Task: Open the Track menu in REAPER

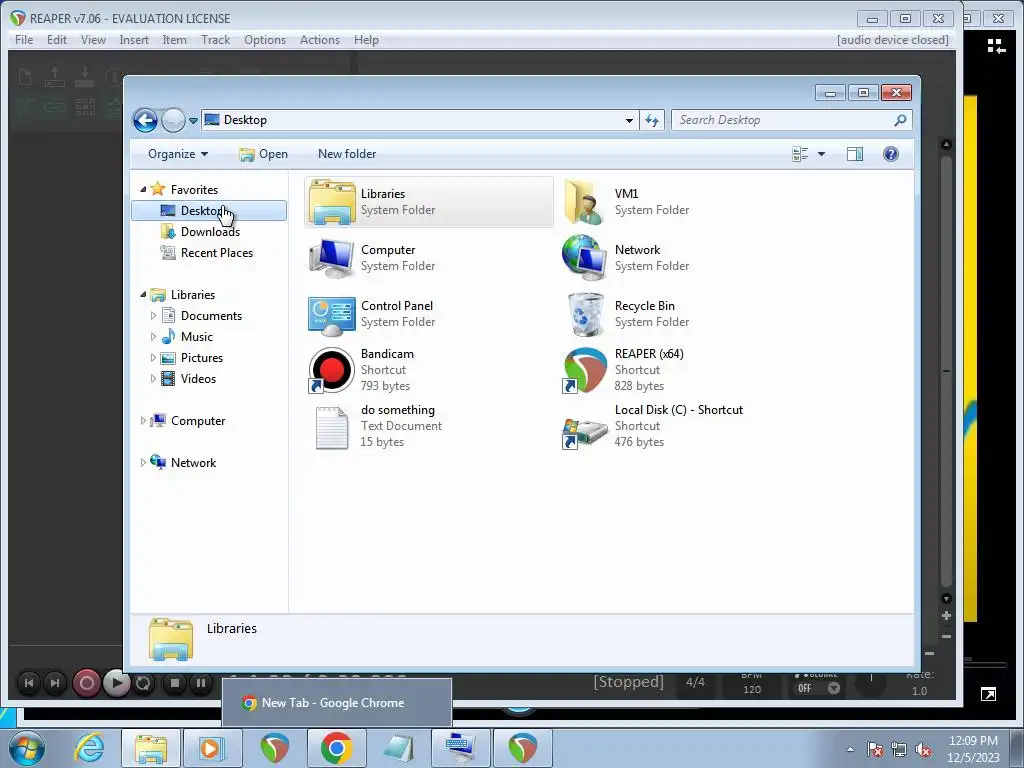Action: [216, 40]
